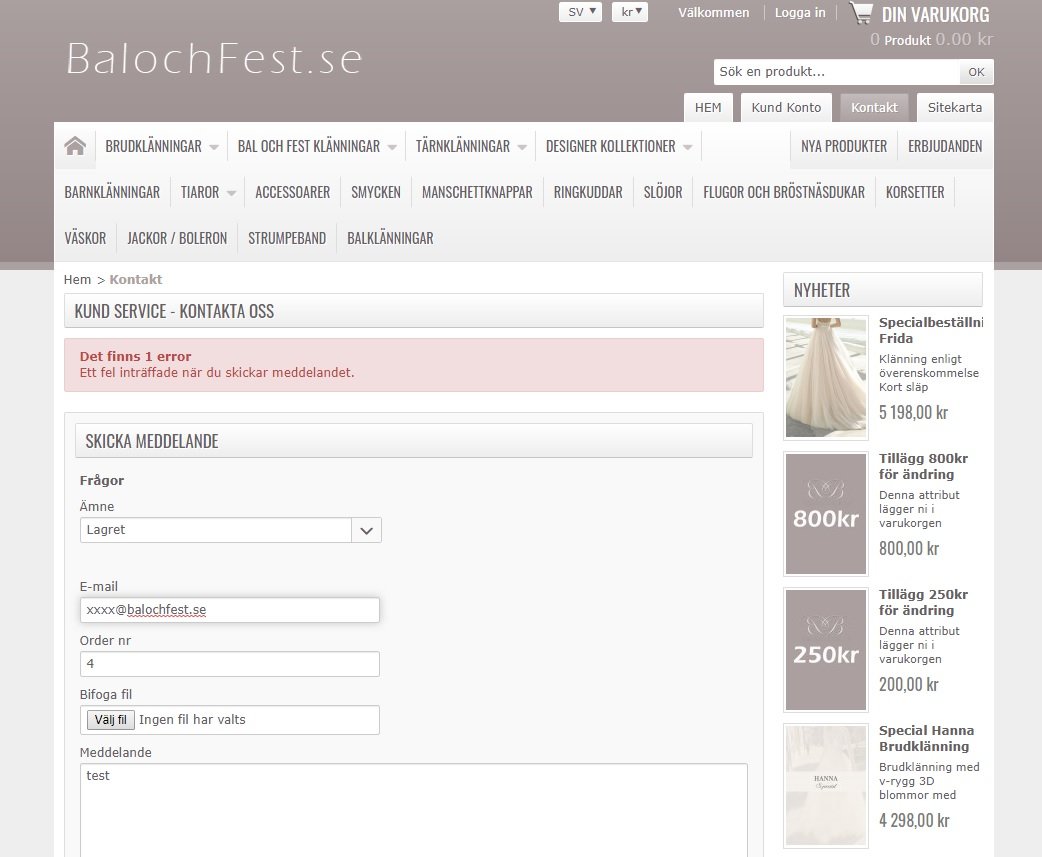Screen dimensions: 1042x857
Task: Open Brudklänningar category
Action: tap(154, 146)
